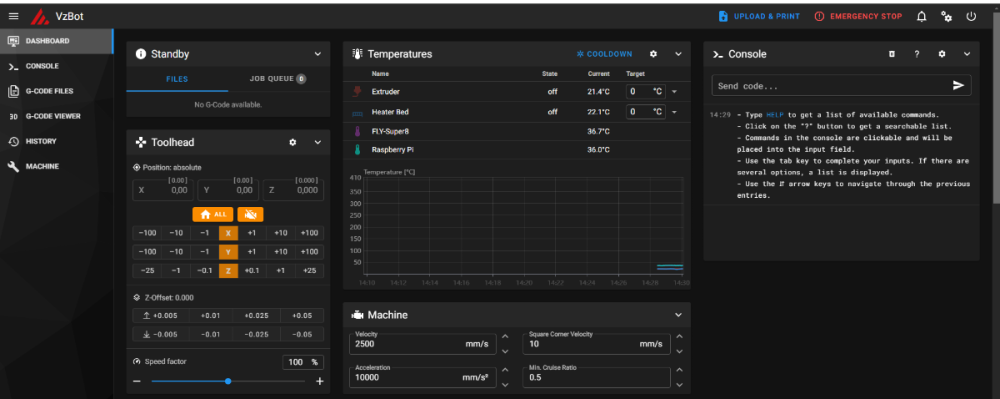Open interface settings gears icon
The height and width of the screenshot is (399, 1000).
[x=947, y=17]
